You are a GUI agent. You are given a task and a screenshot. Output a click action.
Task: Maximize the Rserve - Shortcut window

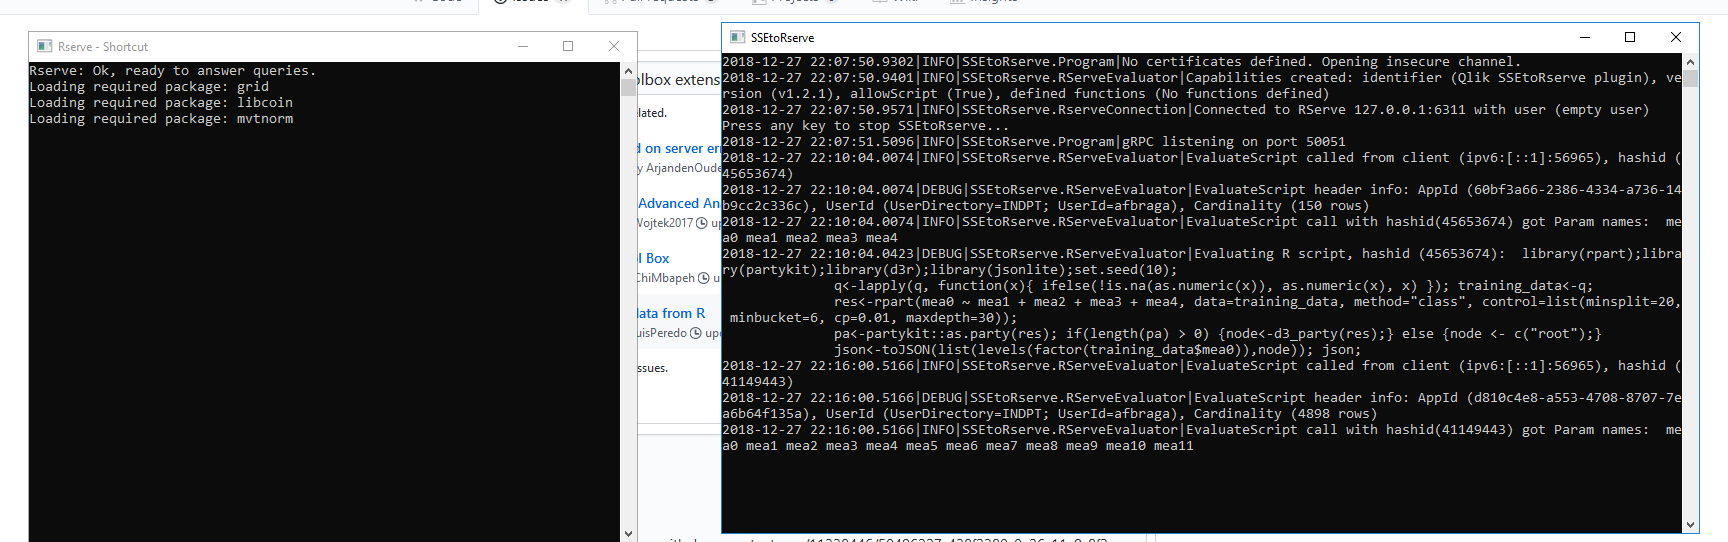(x=568, y=46)
